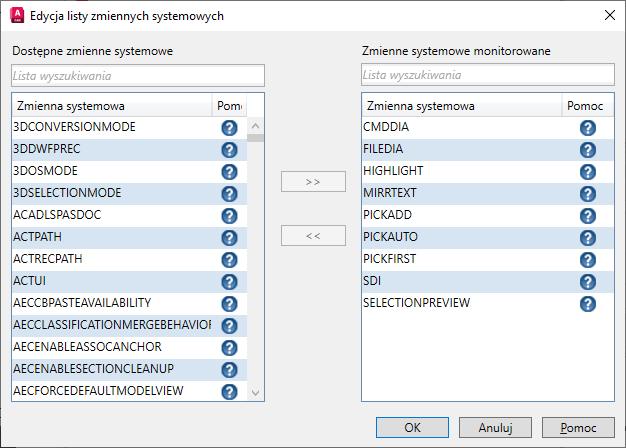626x448 pixels.
Task: Confirm the dialog with OK
Action: [413, 428]
